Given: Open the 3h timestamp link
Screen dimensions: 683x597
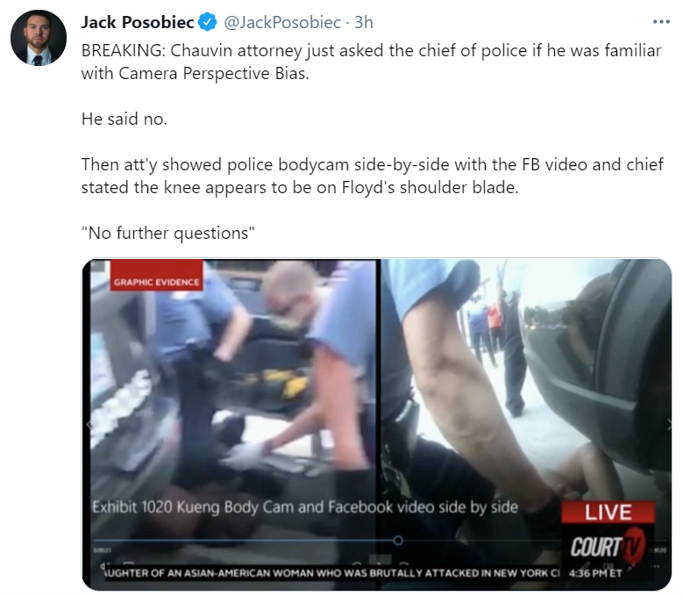Looking at the screenshot, I should (364, 22).
